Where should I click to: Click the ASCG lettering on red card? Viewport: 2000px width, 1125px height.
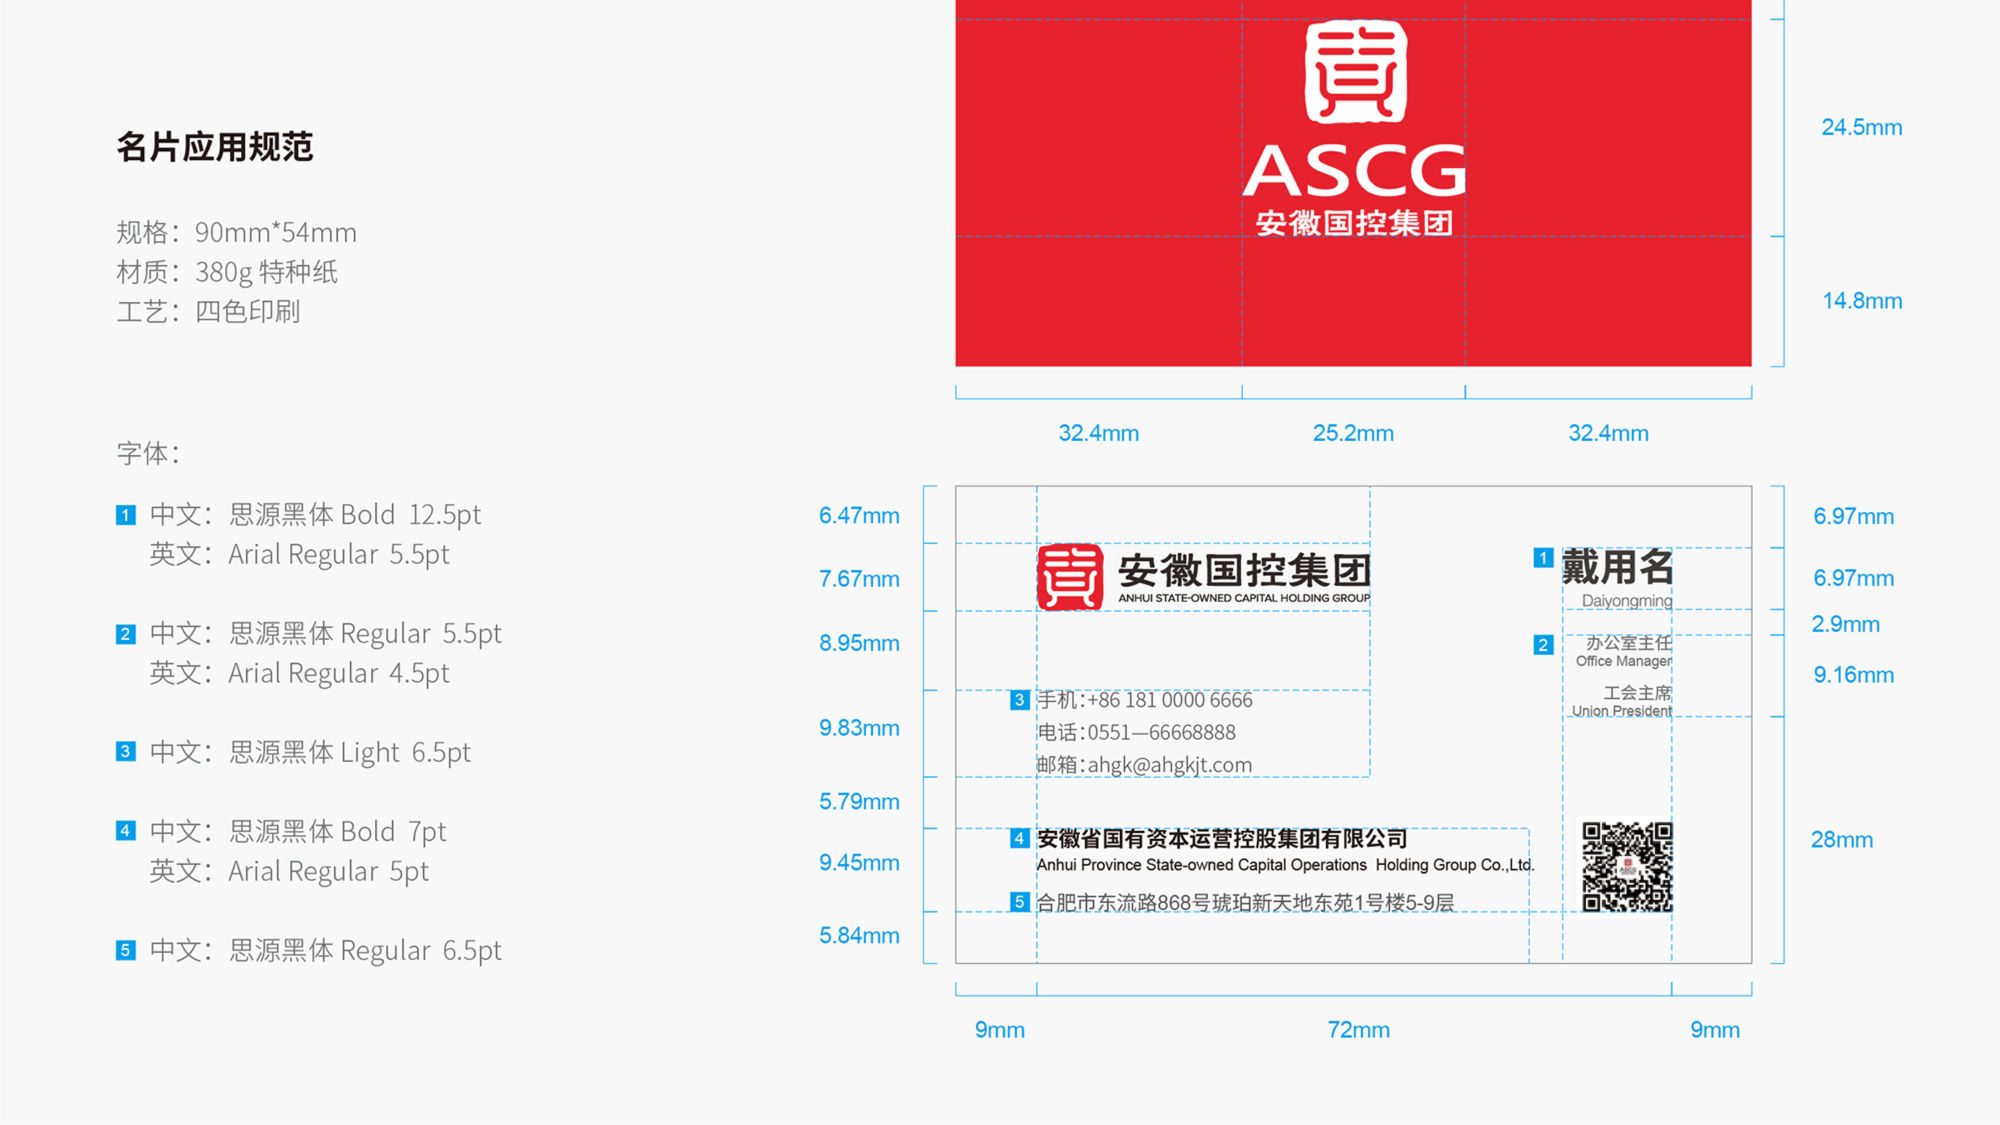click(x=1354, y=171)
